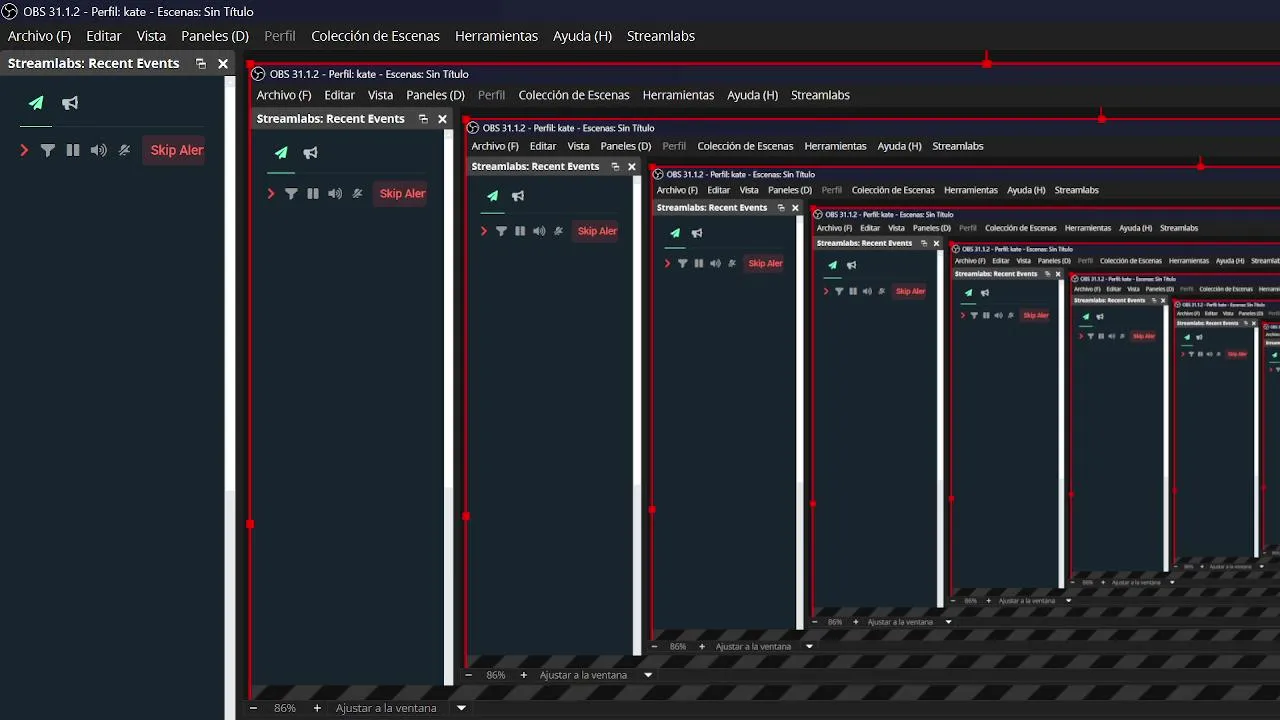Viewport: 1280px width, 720px height.
Task: Open the Vista menu
Action: 151,36
